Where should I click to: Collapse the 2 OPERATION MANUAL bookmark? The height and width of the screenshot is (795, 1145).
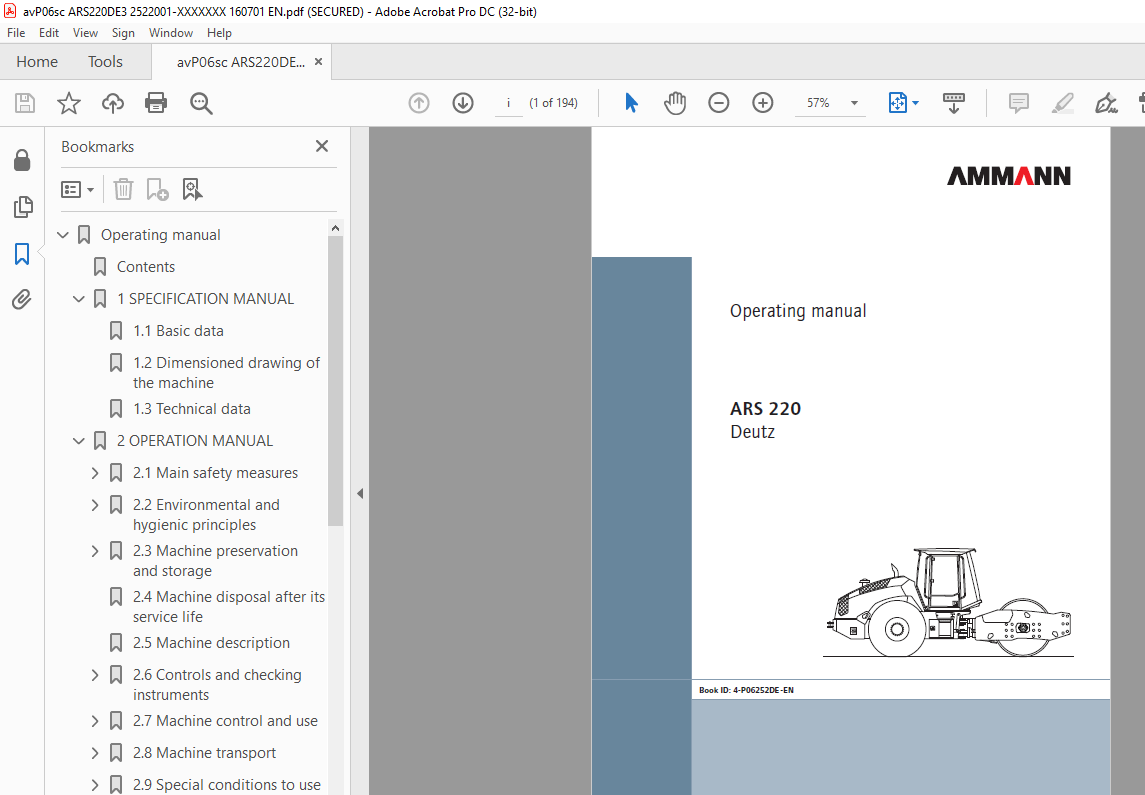[79, 441]
